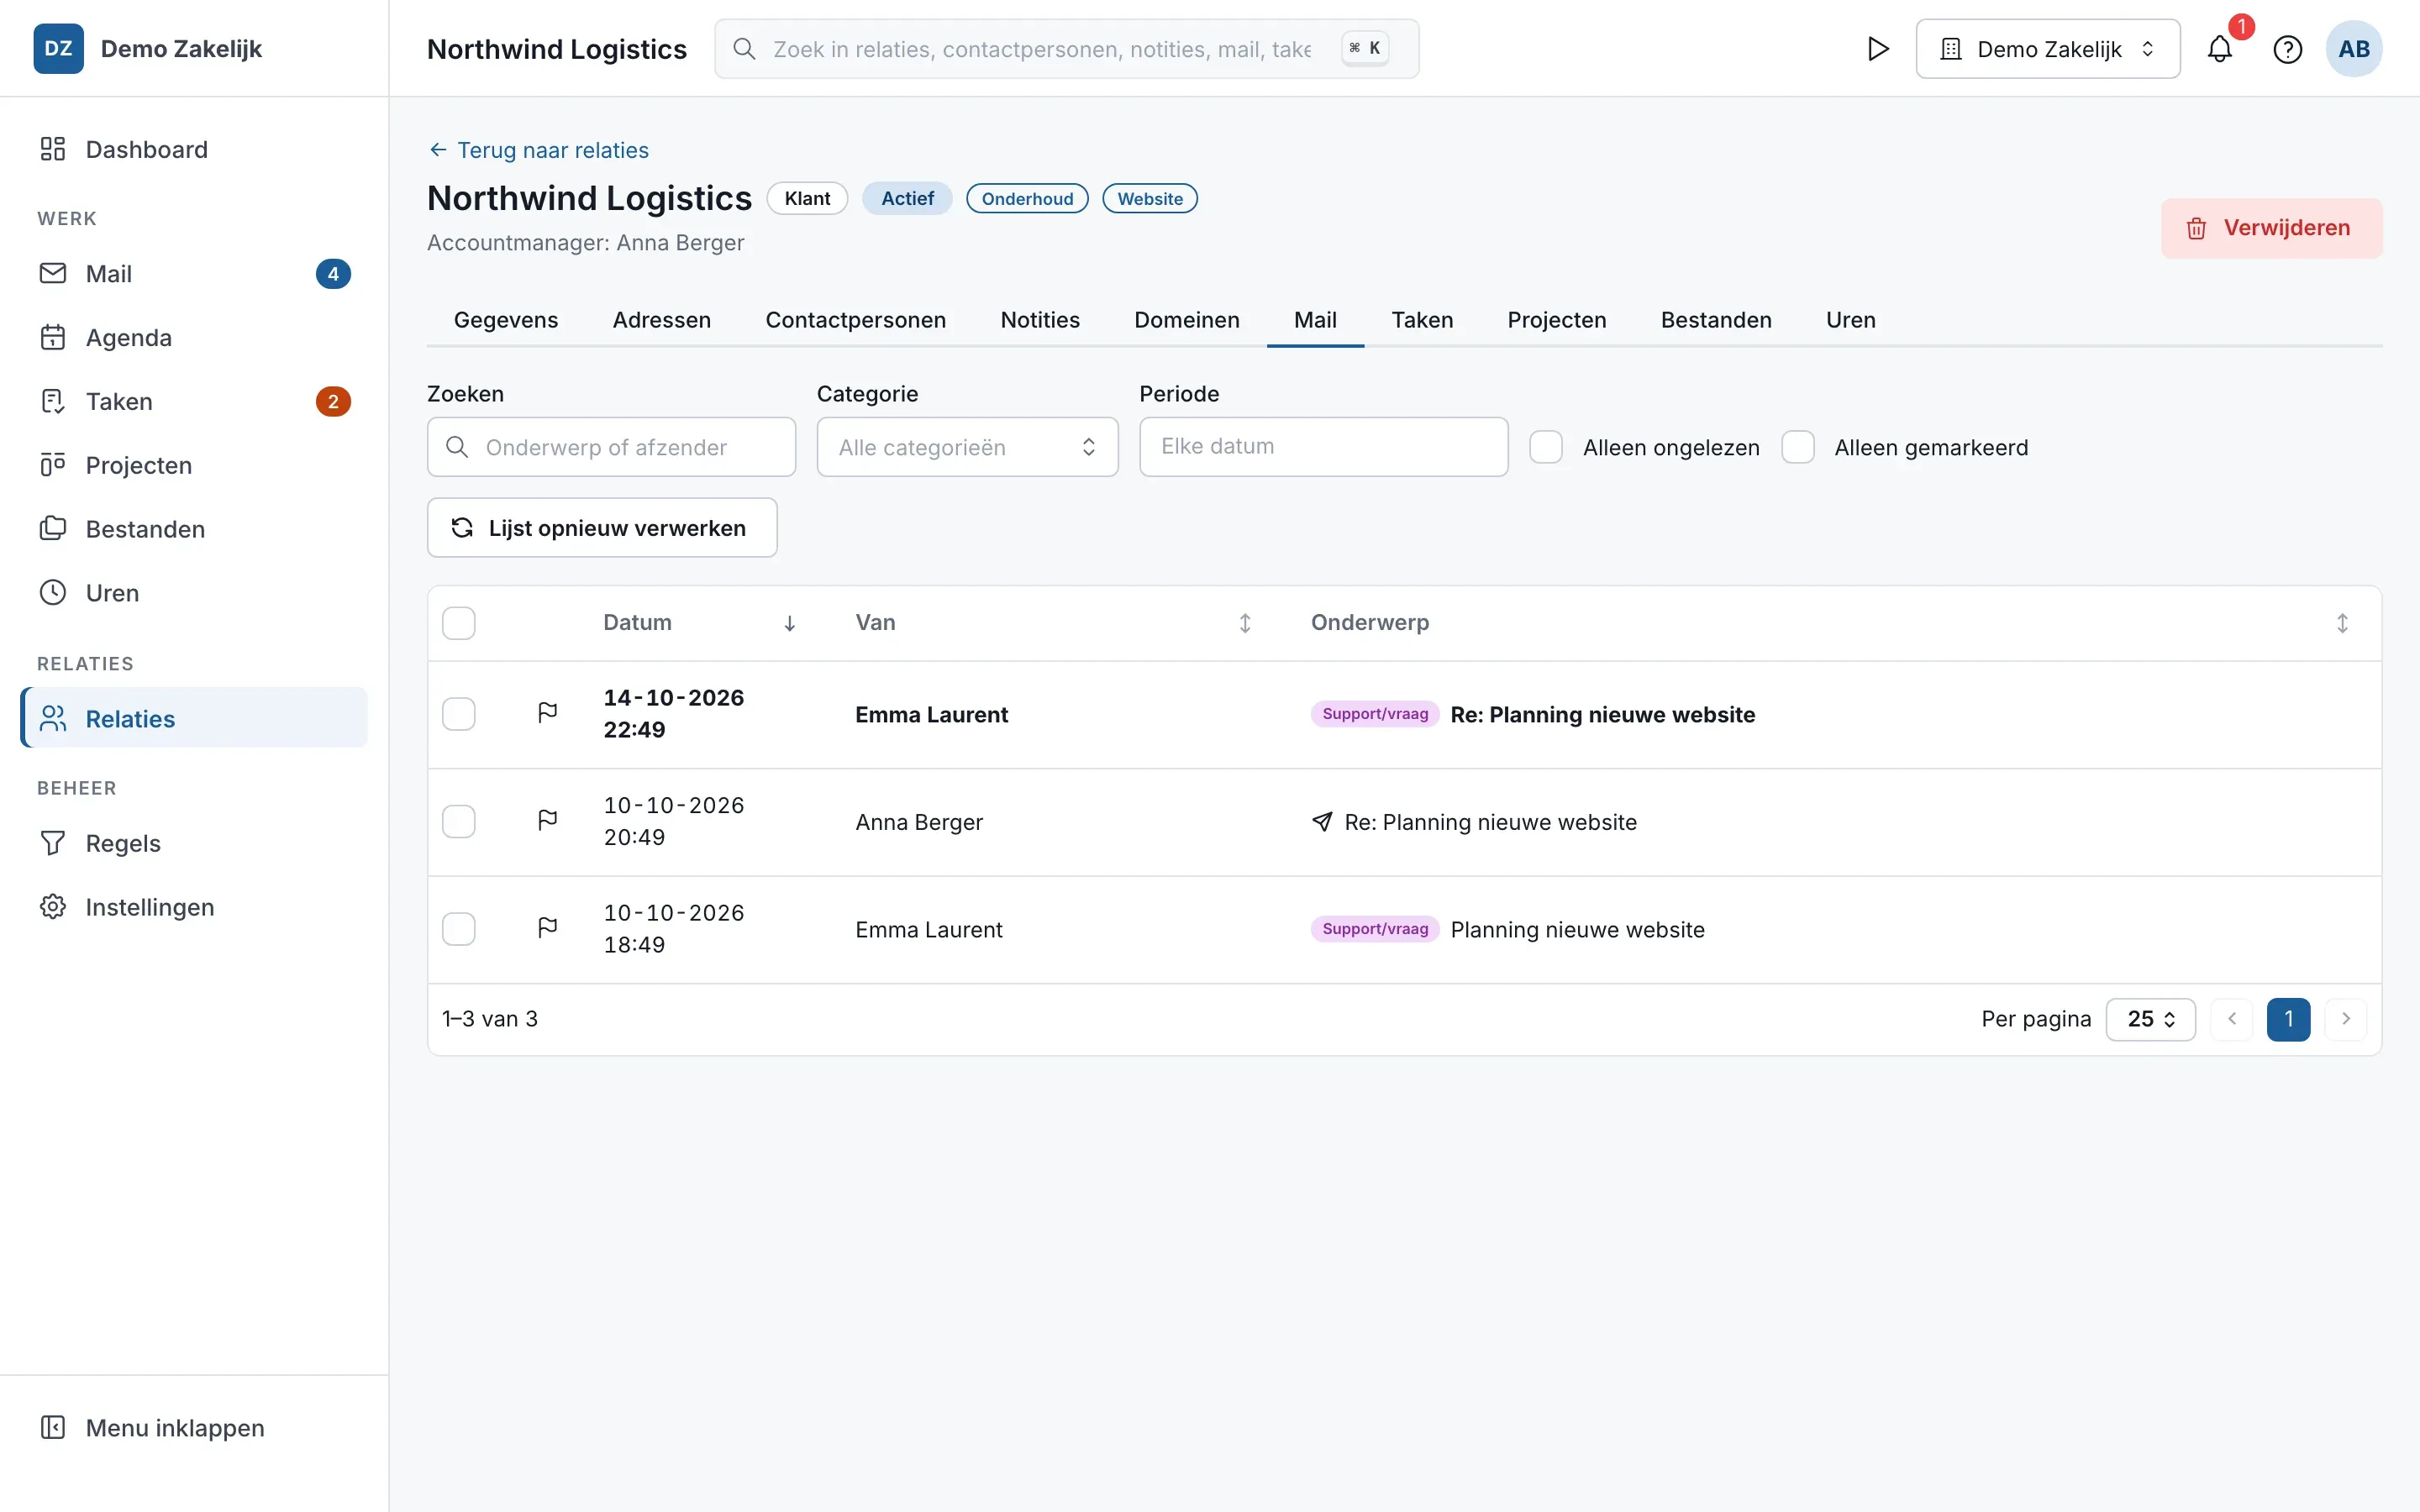Collapse the menu with Menu inklappen
This screenshot has width=2420, height=1512.
click(194, 1427)
